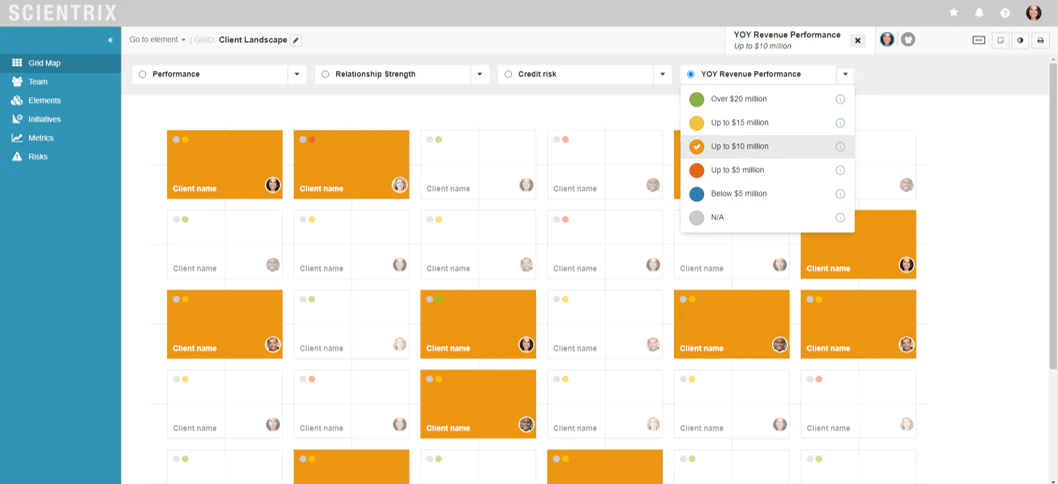Select the Performance radio button
Viewport: 1058px width, 484px height.
(x=142, y=74)
